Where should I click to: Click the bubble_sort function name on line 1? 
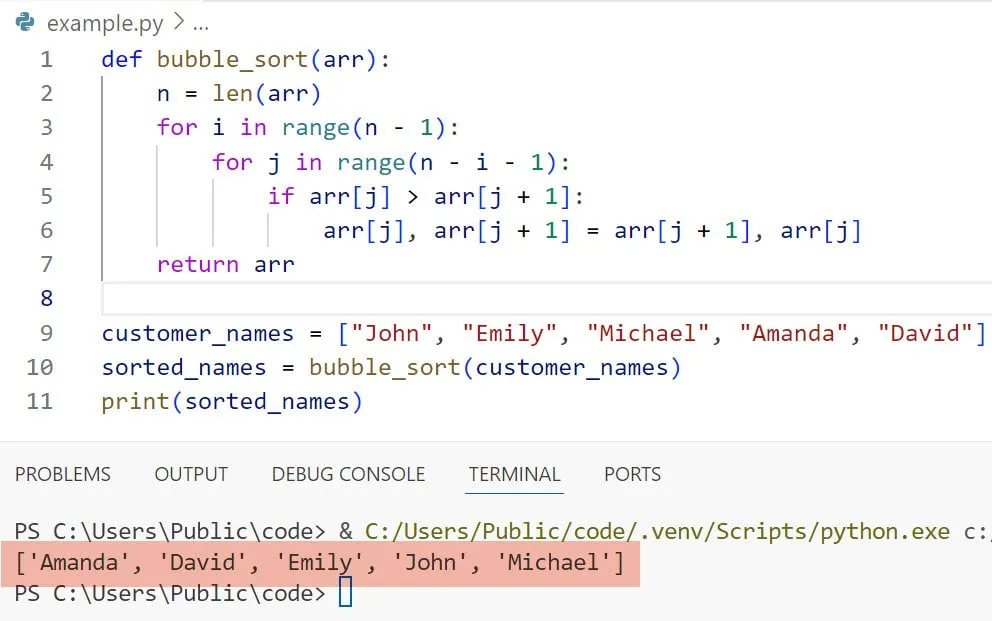(x=232, y=59)
